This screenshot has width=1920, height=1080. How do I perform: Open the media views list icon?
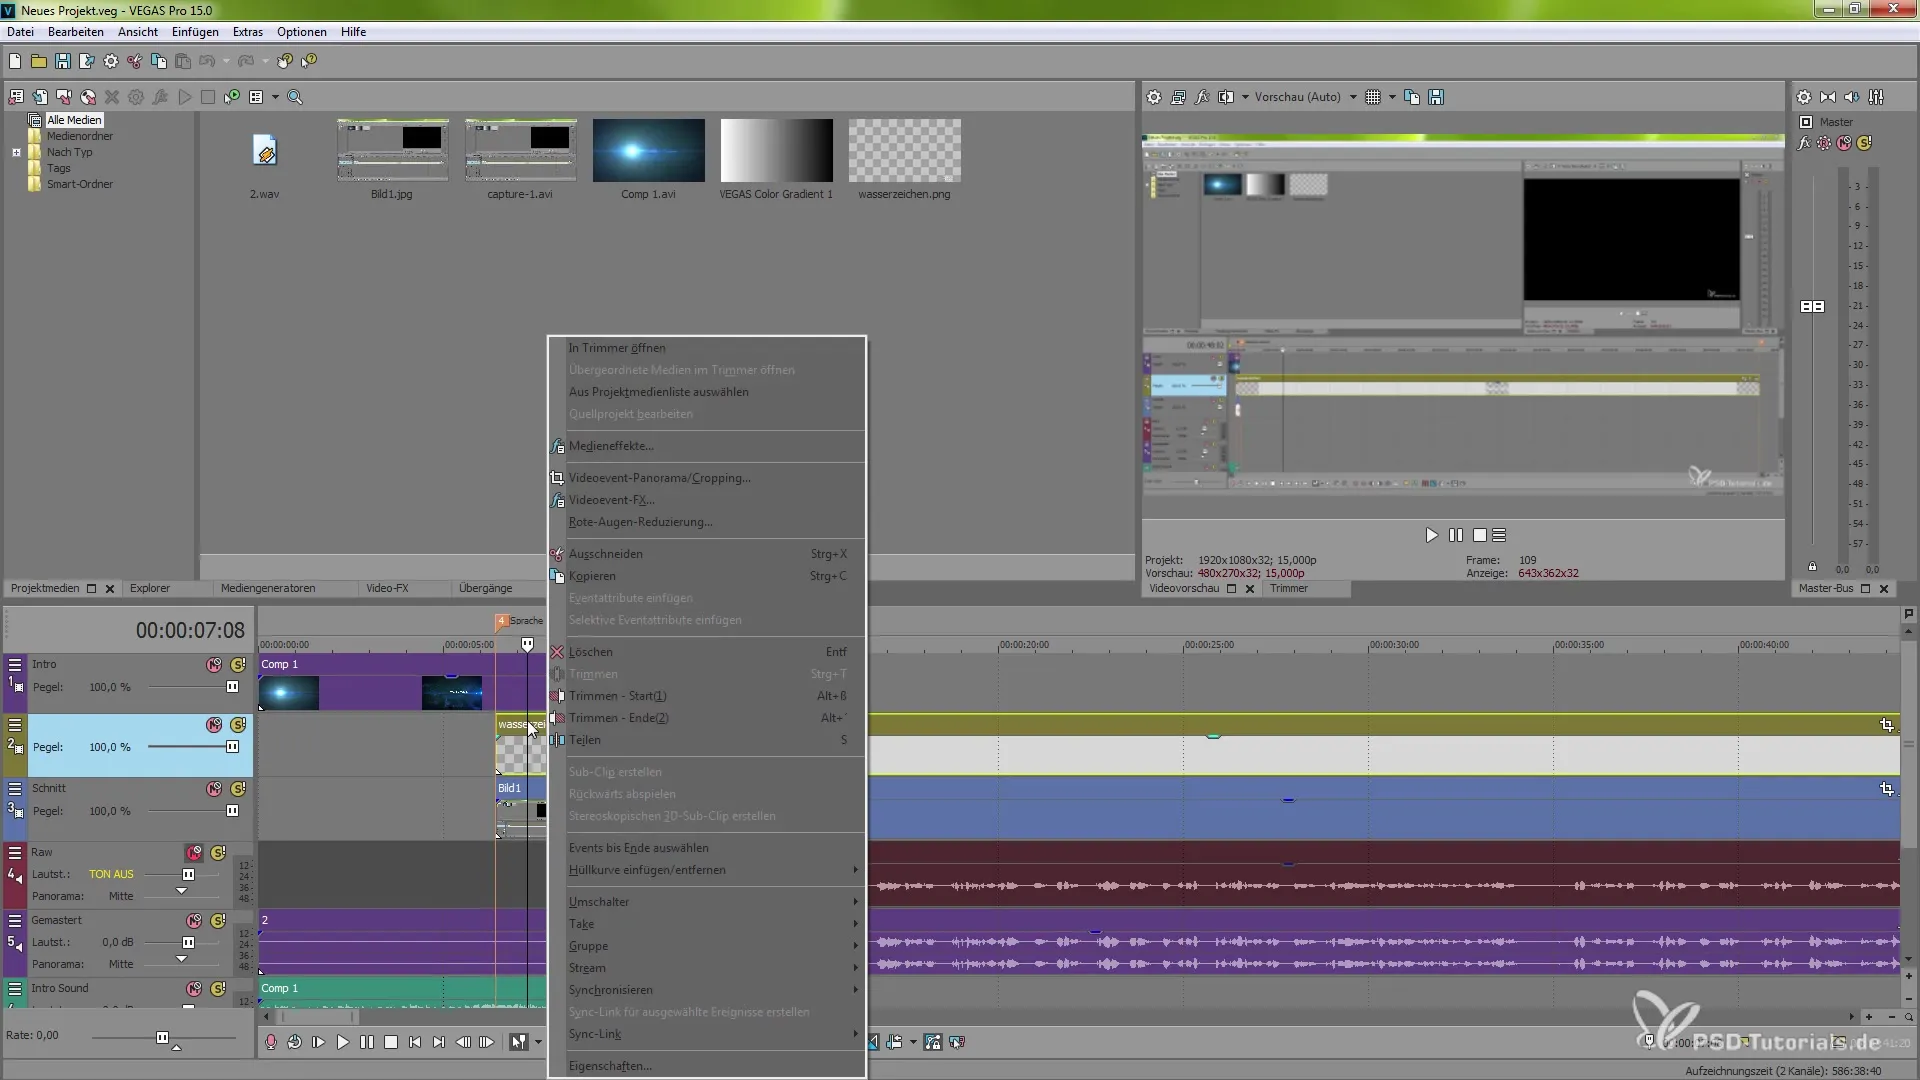point(256,97)
